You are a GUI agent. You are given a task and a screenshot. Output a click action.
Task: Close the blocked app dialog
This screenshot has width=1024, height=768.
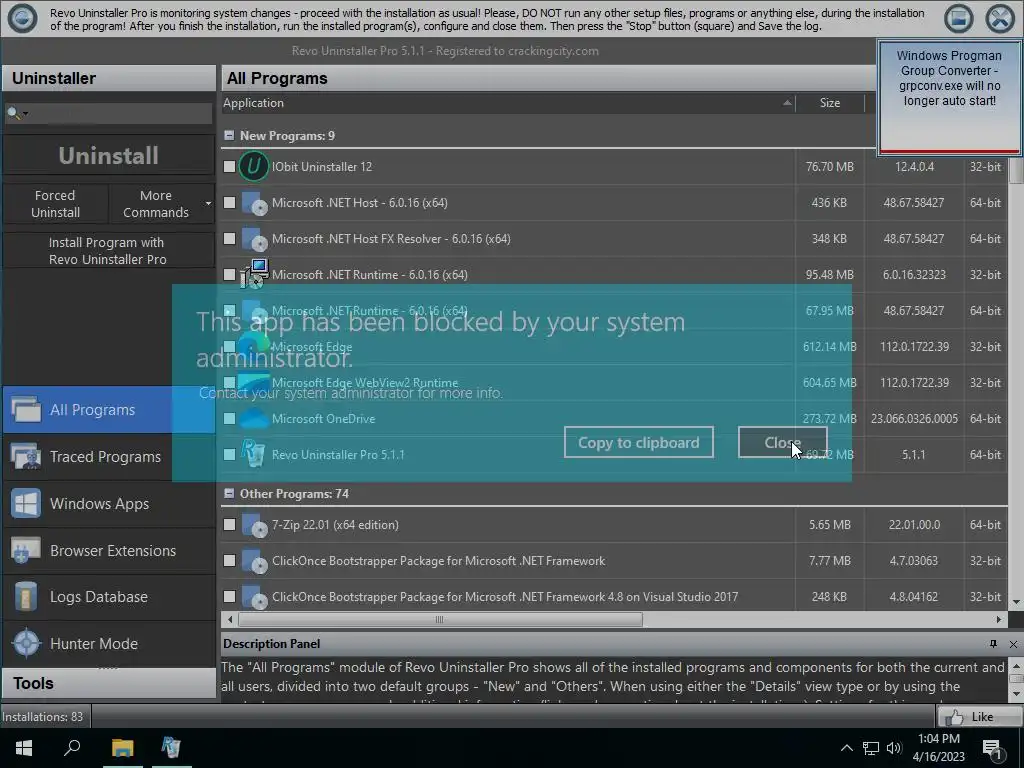coord(782,442)
